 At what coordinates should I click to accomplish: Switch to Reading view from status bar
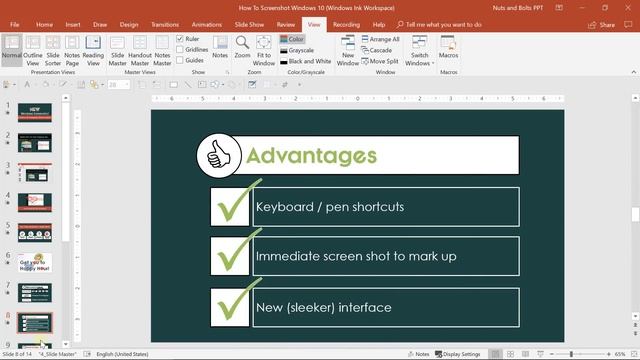click(525, 354)
